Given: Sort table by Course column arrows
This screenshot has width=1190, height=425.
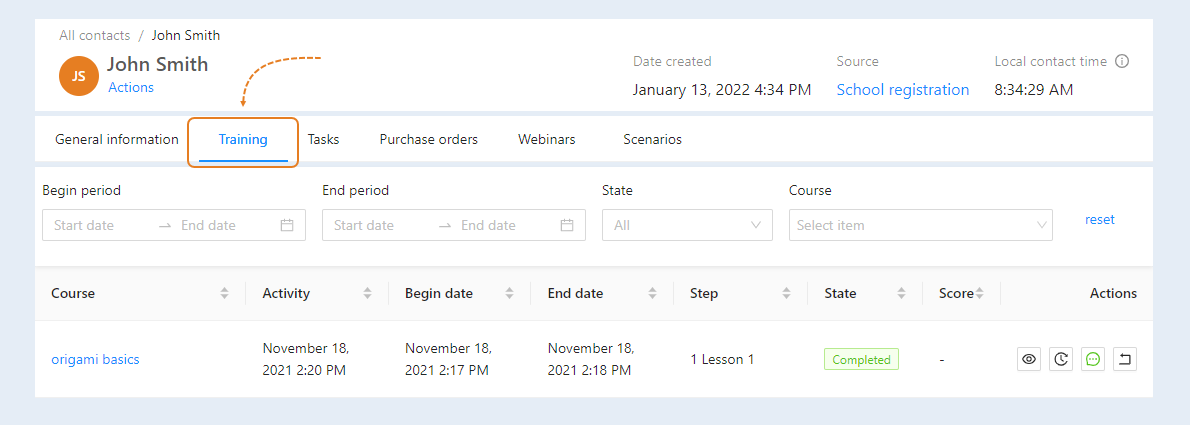Looking at the screenshot, I should pyautogui.click(x=224, y=293).
